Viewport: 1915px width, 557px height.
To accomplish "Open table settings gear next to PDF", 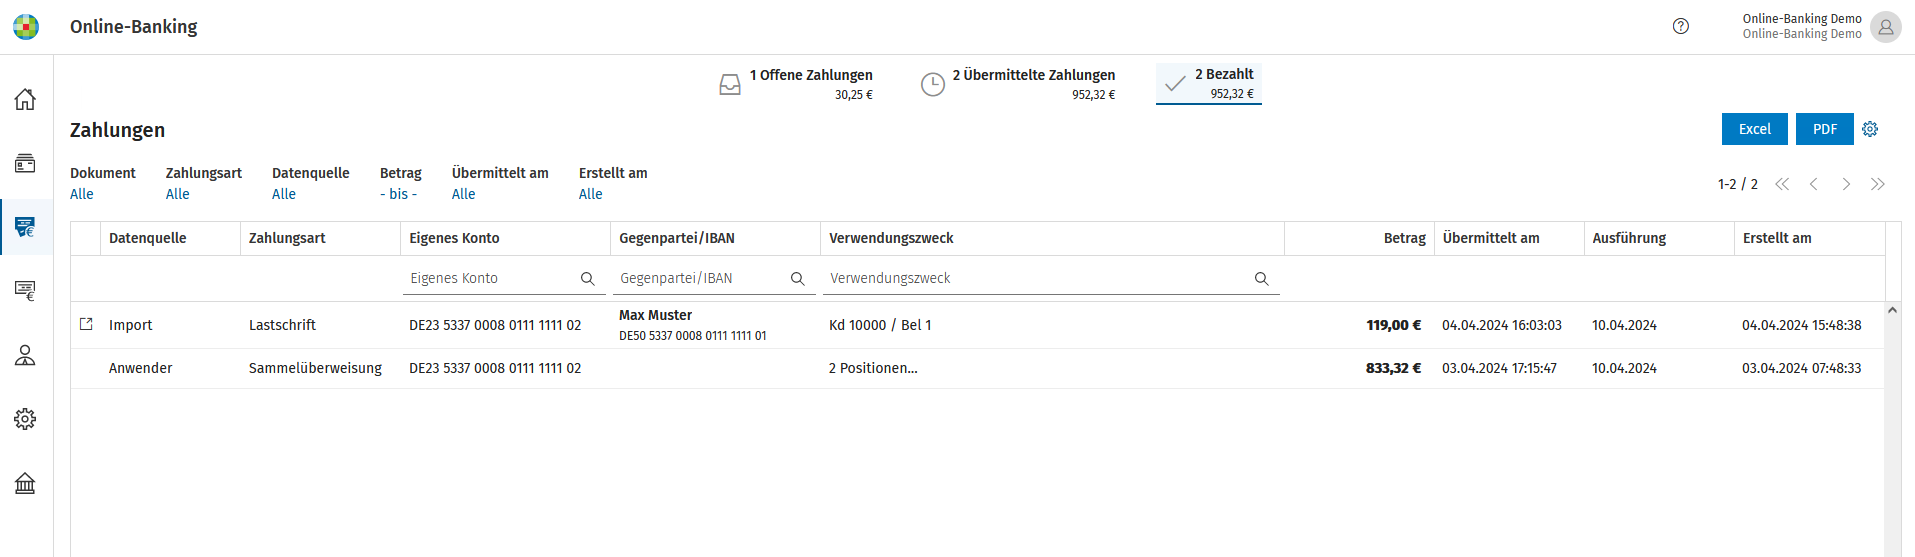I will [1870, 129].
